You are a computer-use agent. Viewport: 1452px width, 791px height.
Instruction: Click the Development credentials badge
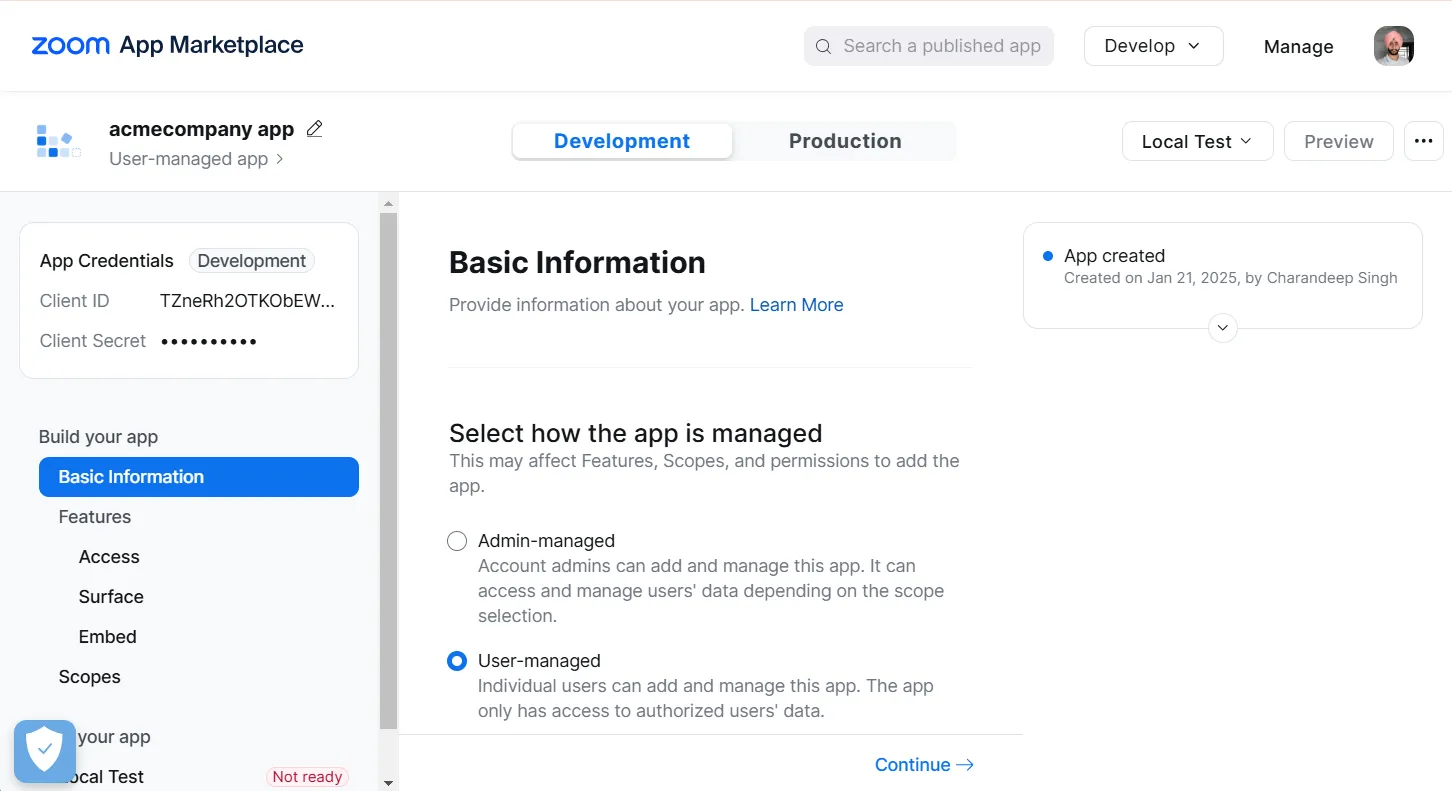click(252, 261)
